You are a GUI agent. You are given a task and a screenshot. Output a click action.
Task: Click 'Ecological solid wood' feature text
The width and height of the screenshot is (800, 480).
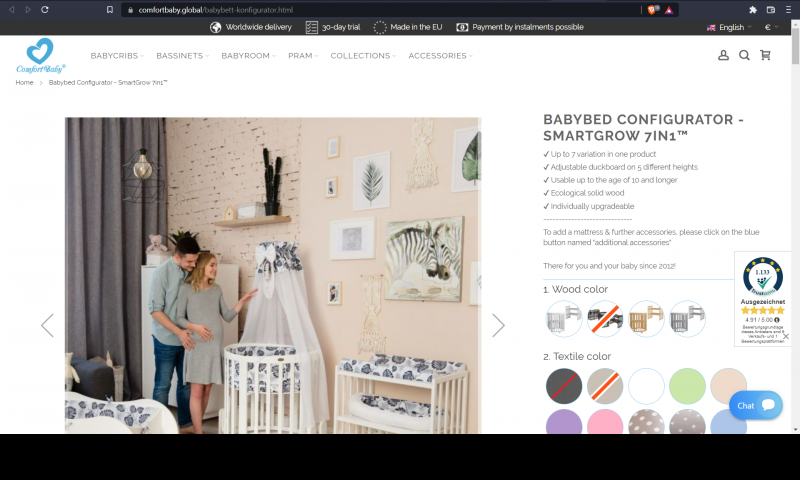587,193
